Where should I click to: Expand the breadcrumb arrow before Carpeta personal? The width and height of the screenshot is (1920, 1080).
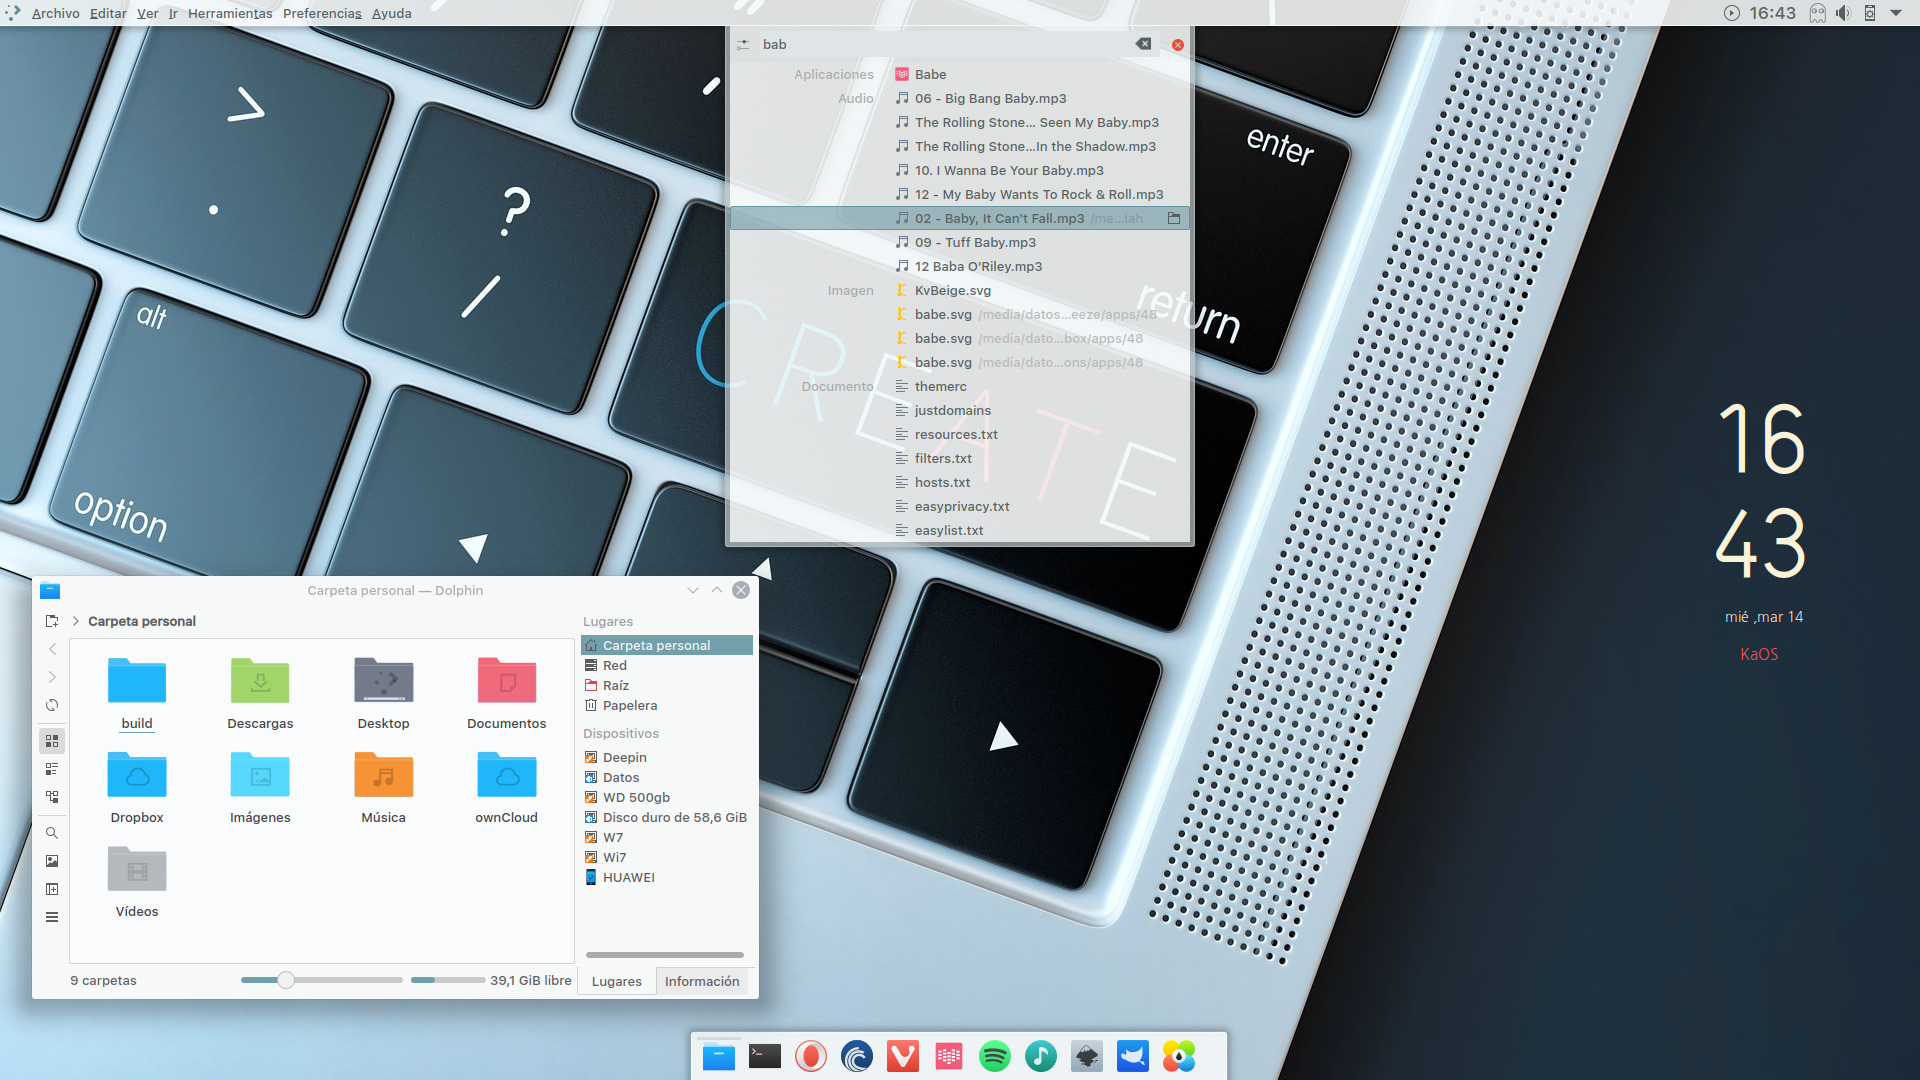pyautogui.click(x=76, y=621)
